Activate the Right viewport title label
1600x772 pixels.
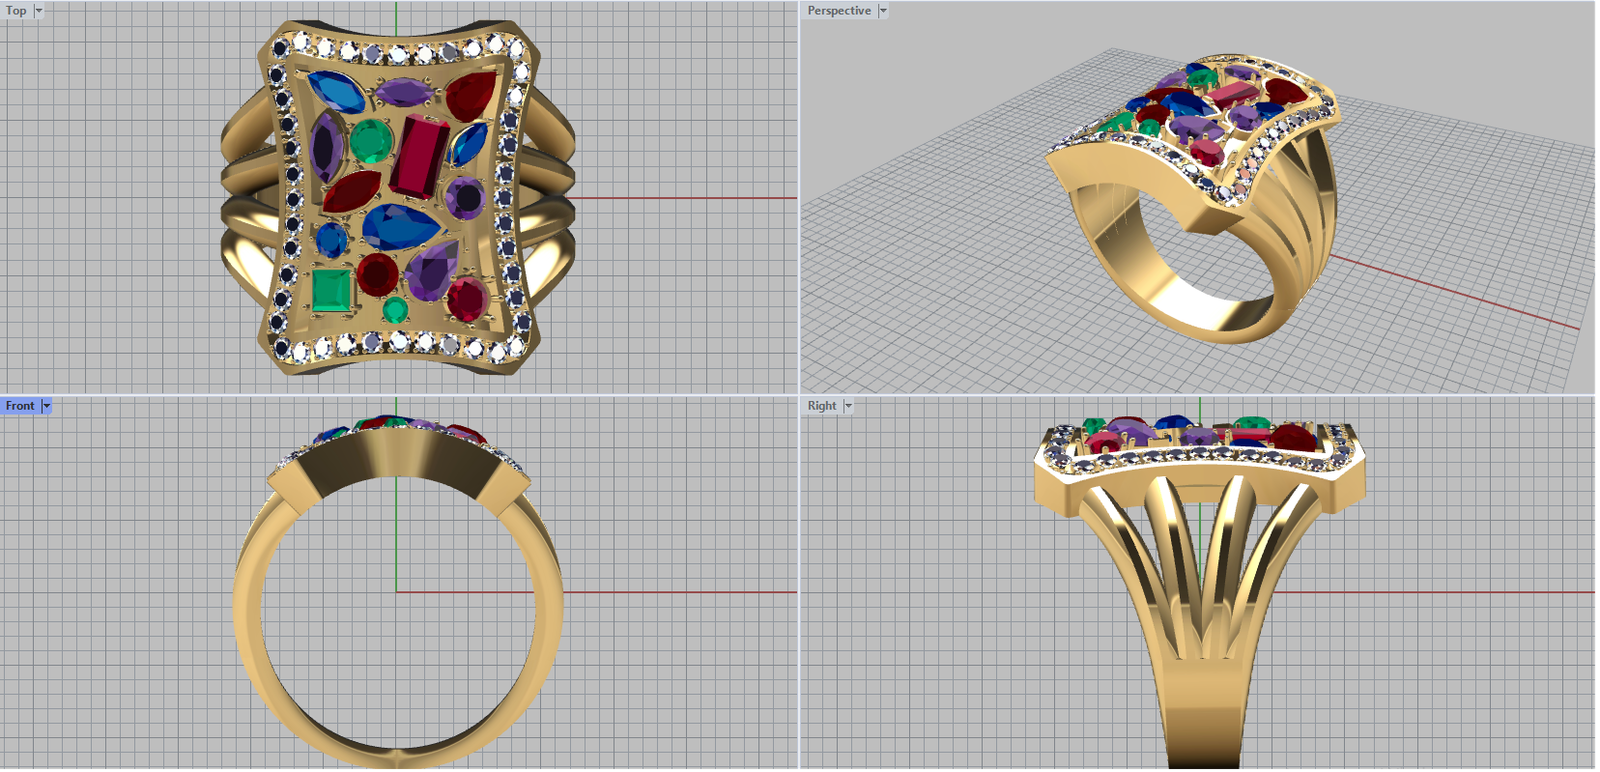coord(822,406)
